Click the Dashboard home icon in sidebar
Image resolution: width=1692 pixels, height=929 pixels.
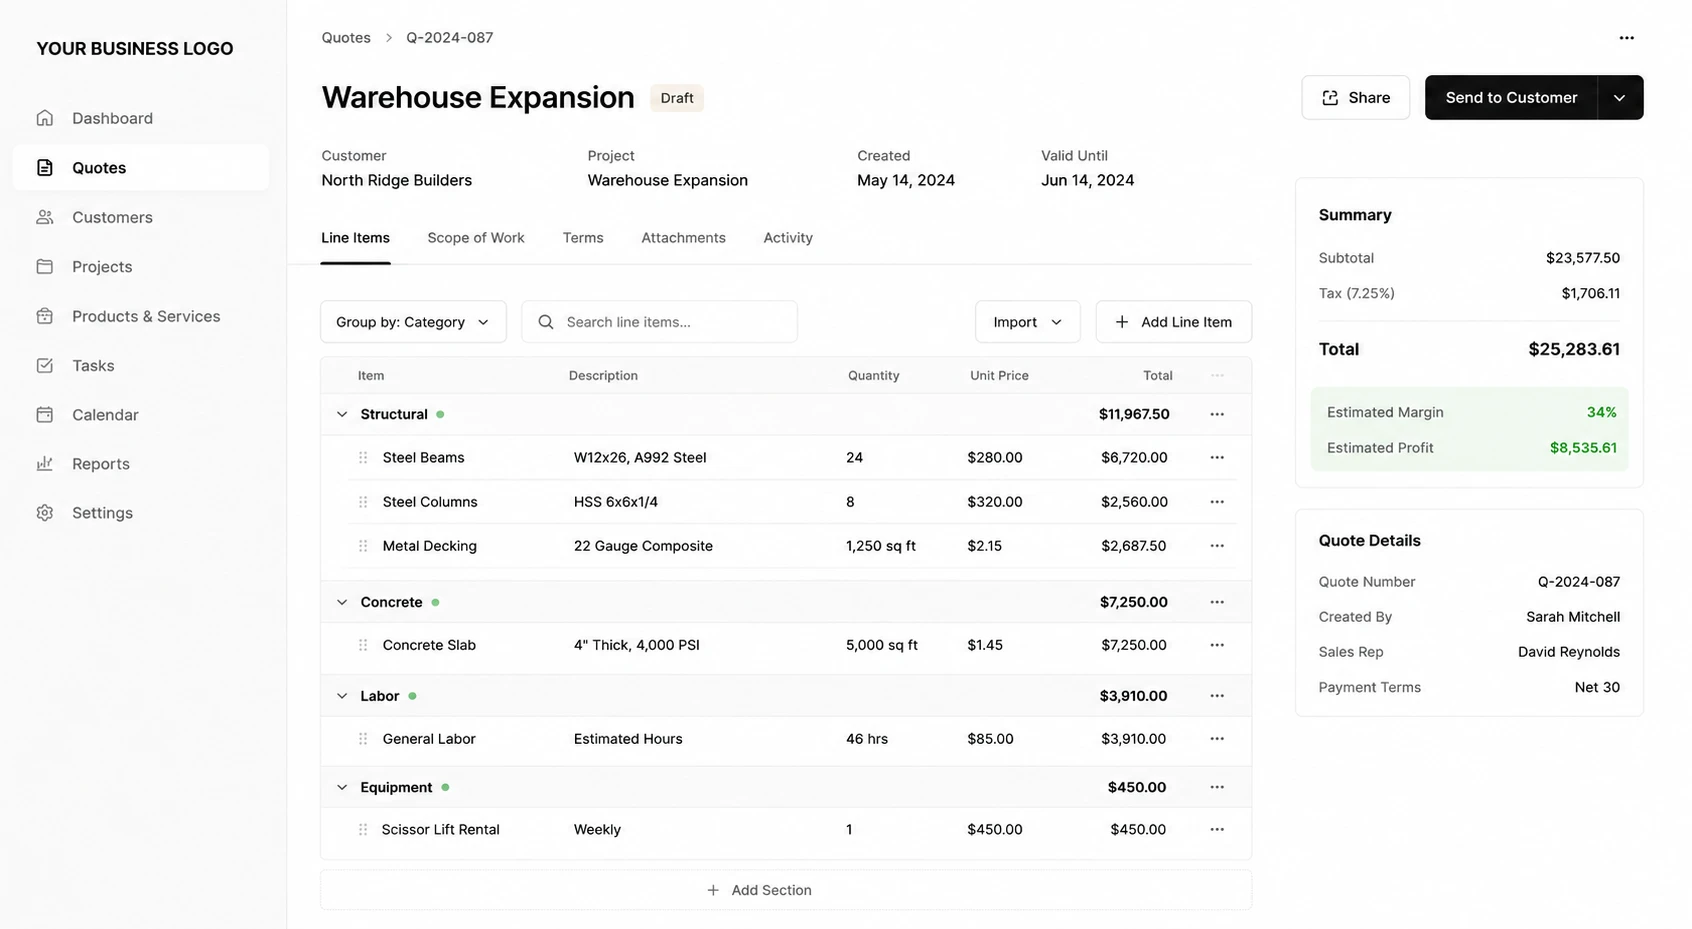45,118
